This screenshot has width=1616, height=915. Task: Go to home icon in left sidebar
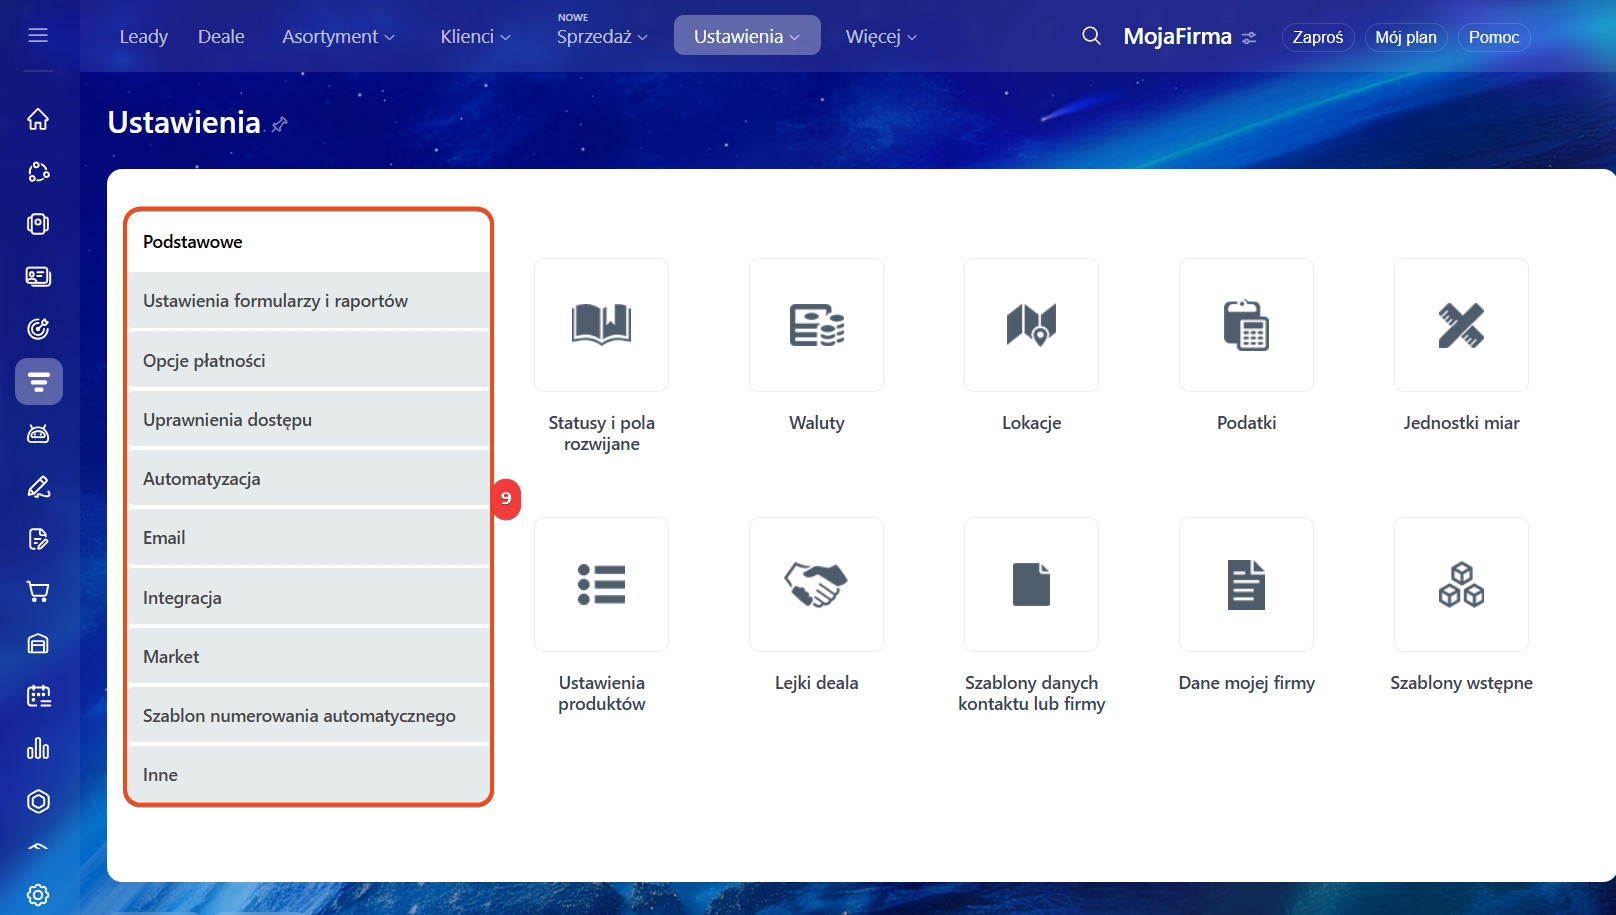38,119
